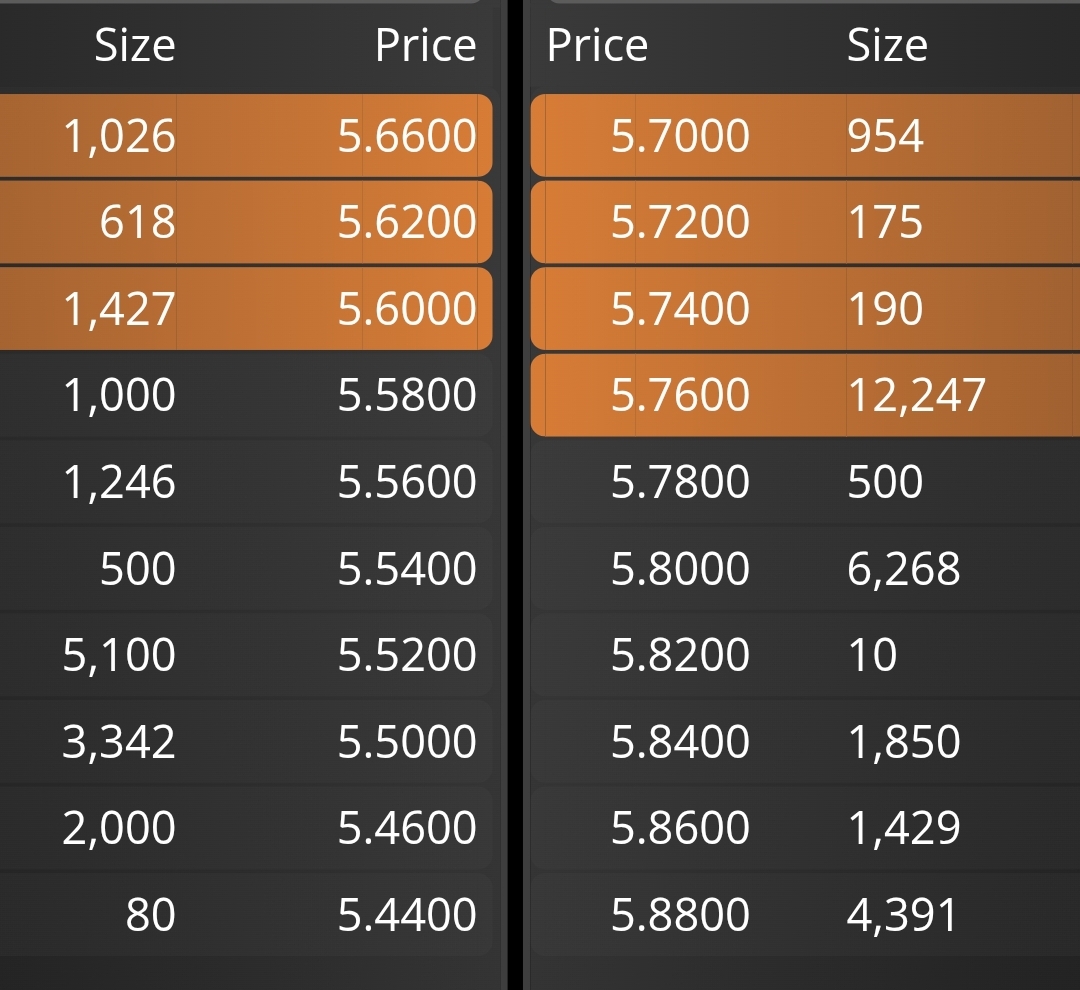Screen dimensions: 1080x990
Task: Pick the 5.5000 bid price row
Action: click(246, 741)
